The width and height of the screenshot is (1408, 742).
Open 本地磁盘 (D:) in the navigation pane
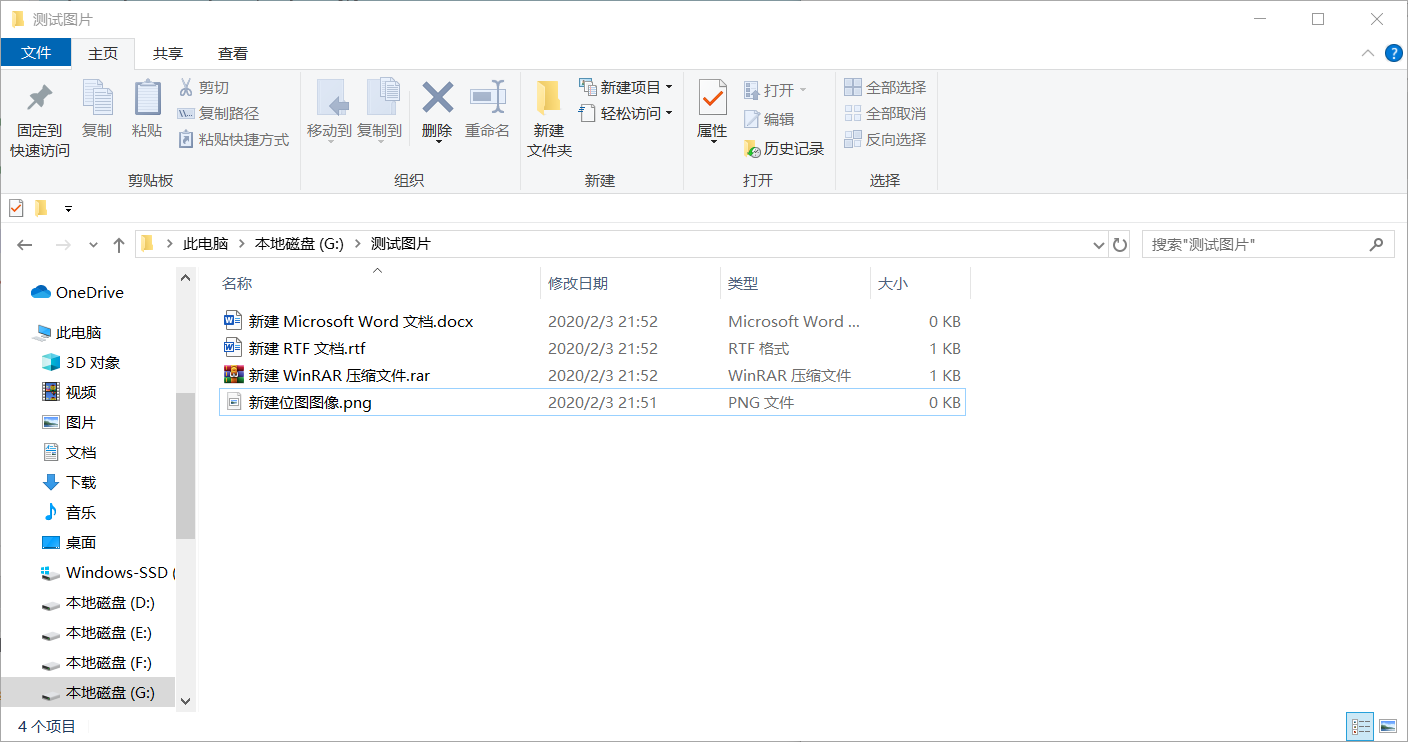pyautogui.click(x=98, y=603)
